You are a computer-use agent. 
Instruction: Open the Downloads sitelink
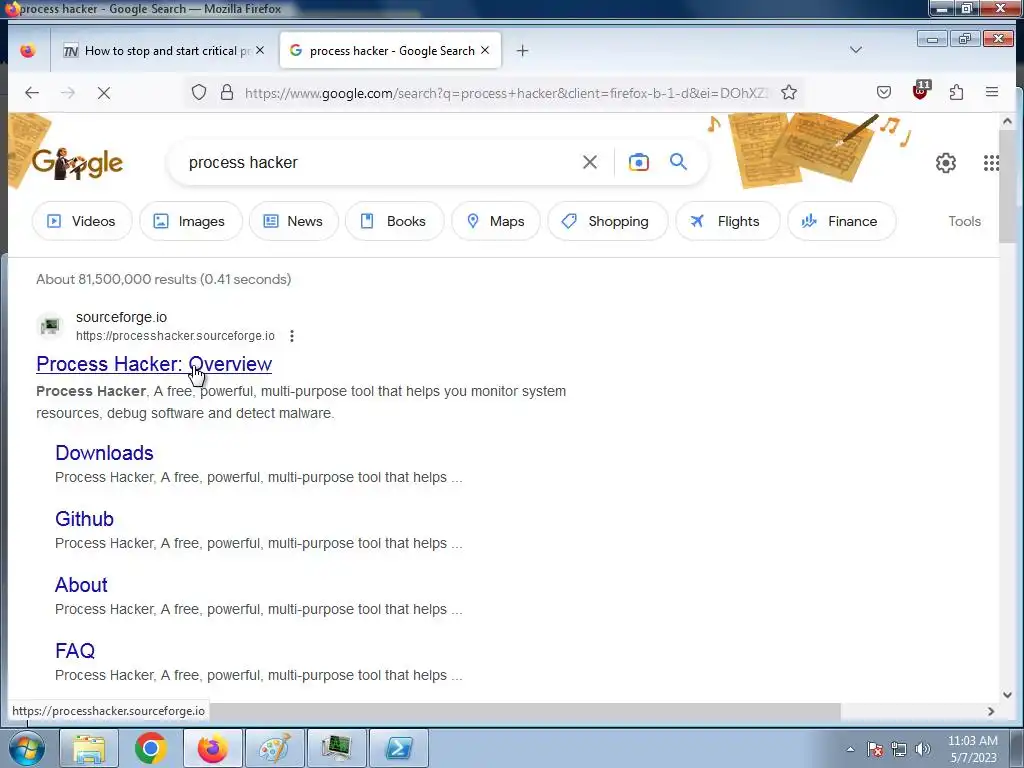[x=104, y=453]
